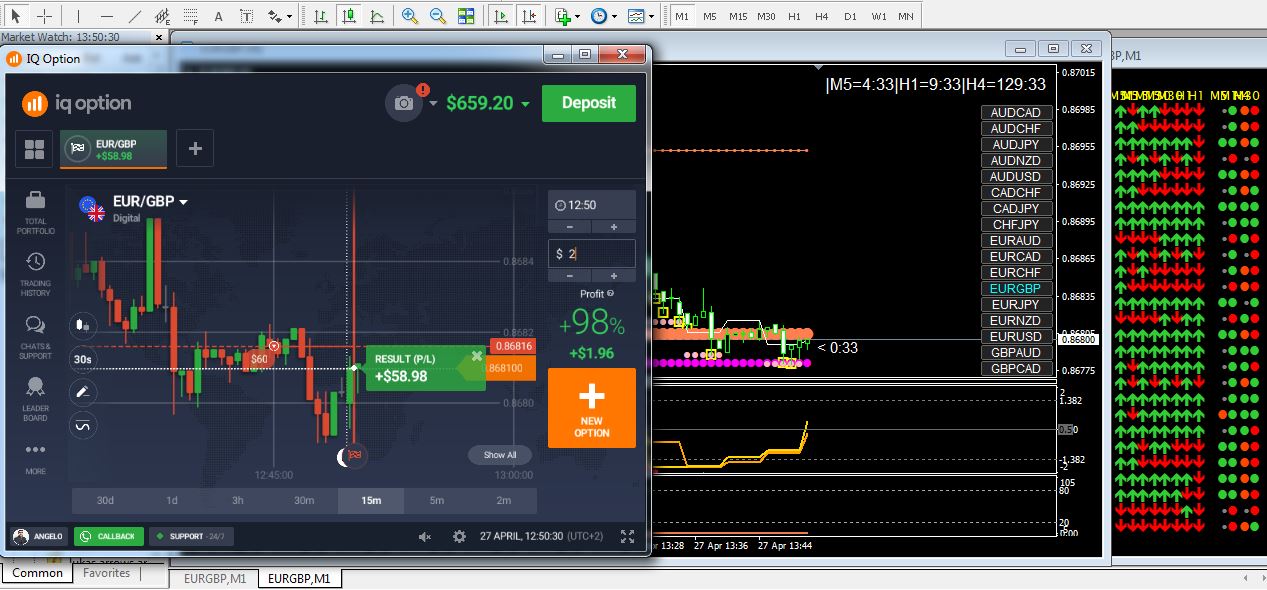Viewport: 1267px width, 590px height.
Task: Select H4 timeframe in toolbar
Action: (822, 16)
